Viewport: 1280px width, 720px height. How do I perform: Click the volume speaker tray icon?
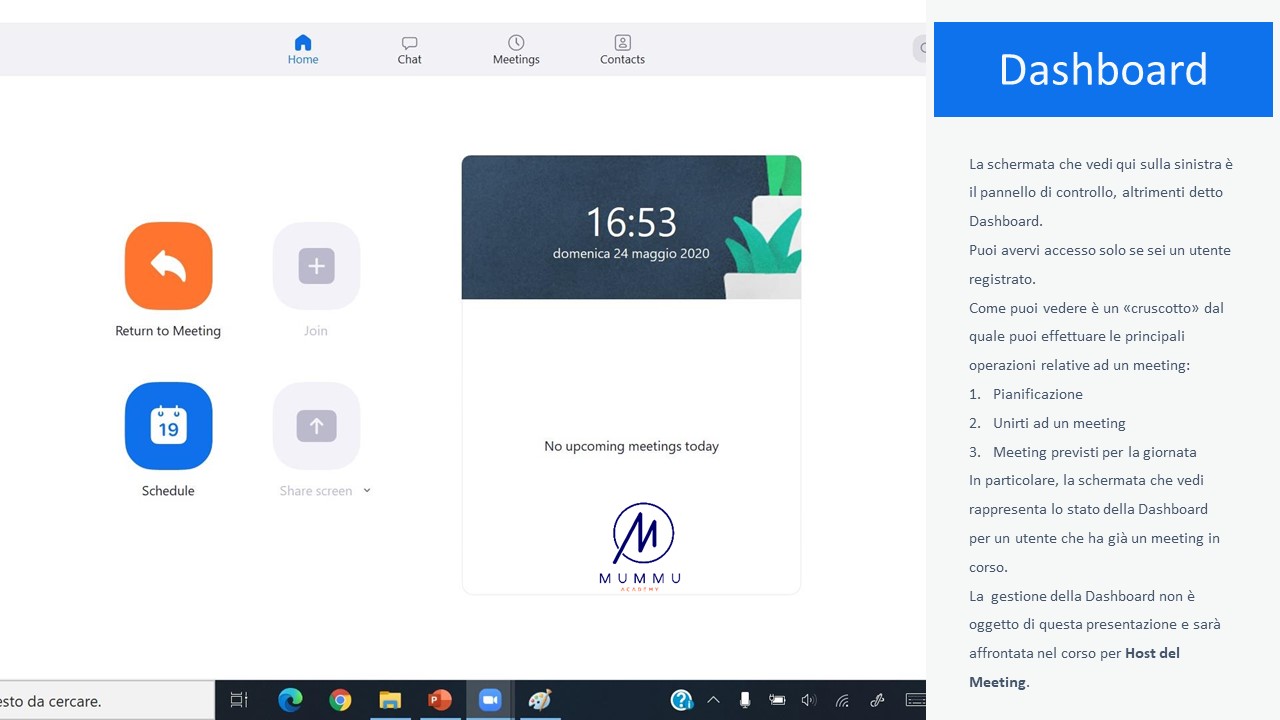click(x=809, y=701)
